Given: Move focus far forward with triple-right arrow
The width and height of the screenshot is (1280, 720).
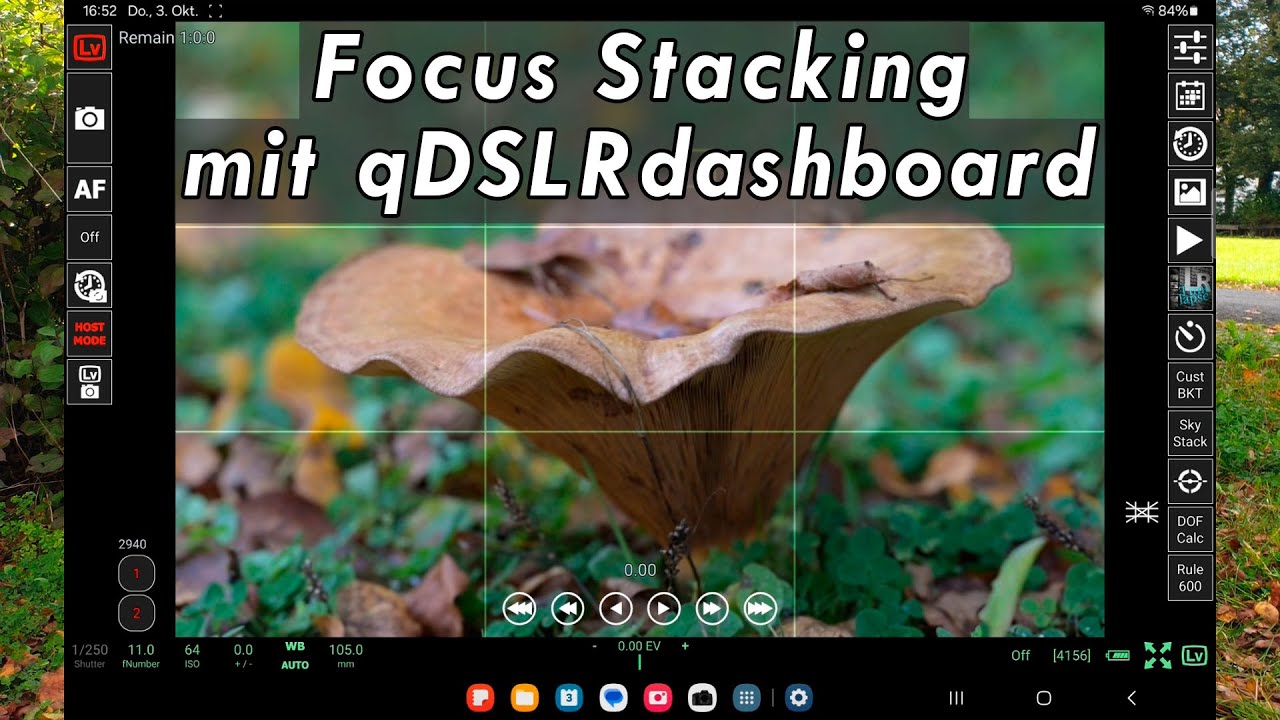Looking at the screenshot, I should point(760,608).
